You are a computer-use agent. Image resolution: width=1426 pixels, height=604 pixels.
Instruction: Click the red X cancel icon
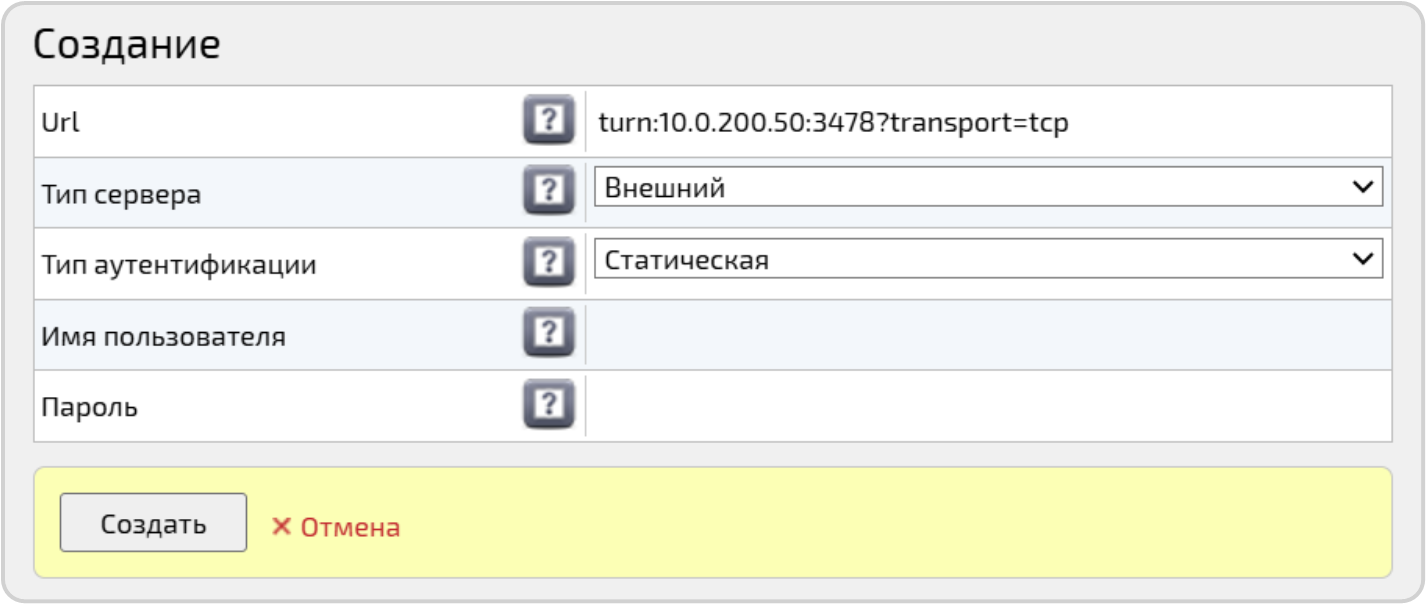pyautogui.click(x=281, y=526)
